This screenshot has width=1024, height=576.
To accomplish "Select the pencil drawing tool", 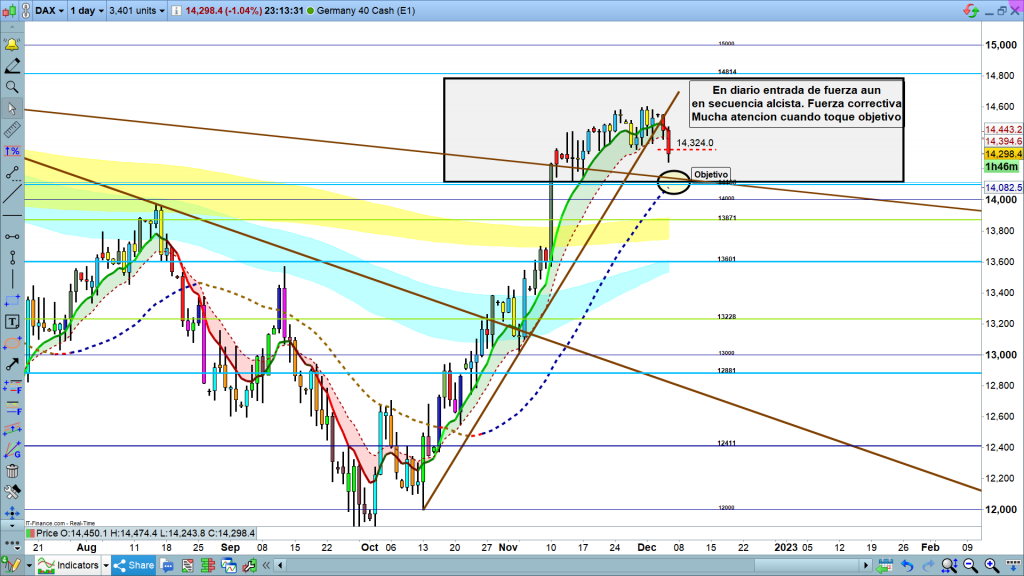I will [x=13, y=66].
